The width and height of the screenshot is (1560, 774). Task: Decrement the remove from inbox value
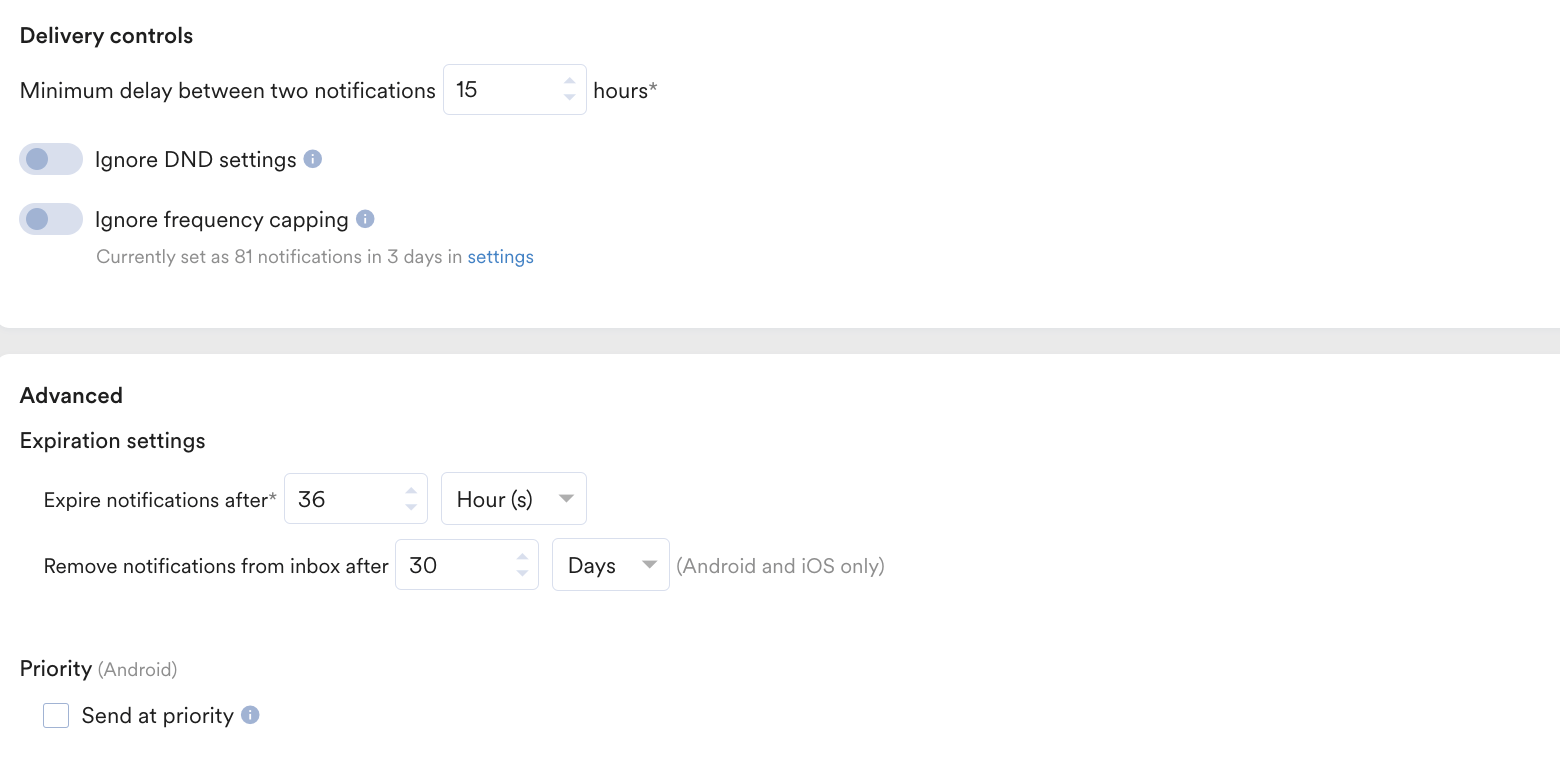522,573
